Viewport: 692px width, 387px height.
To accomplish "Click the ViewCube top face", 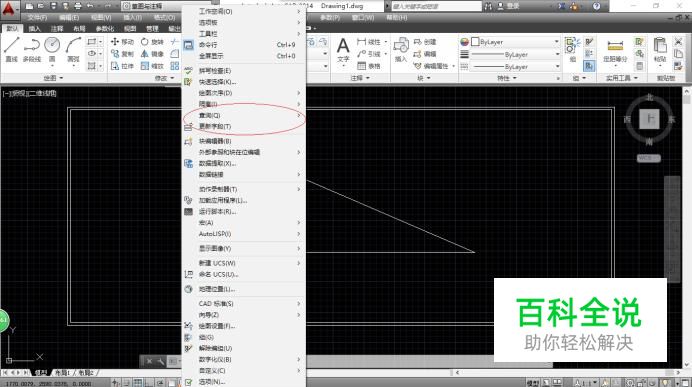I will click(x=649, y=119).
